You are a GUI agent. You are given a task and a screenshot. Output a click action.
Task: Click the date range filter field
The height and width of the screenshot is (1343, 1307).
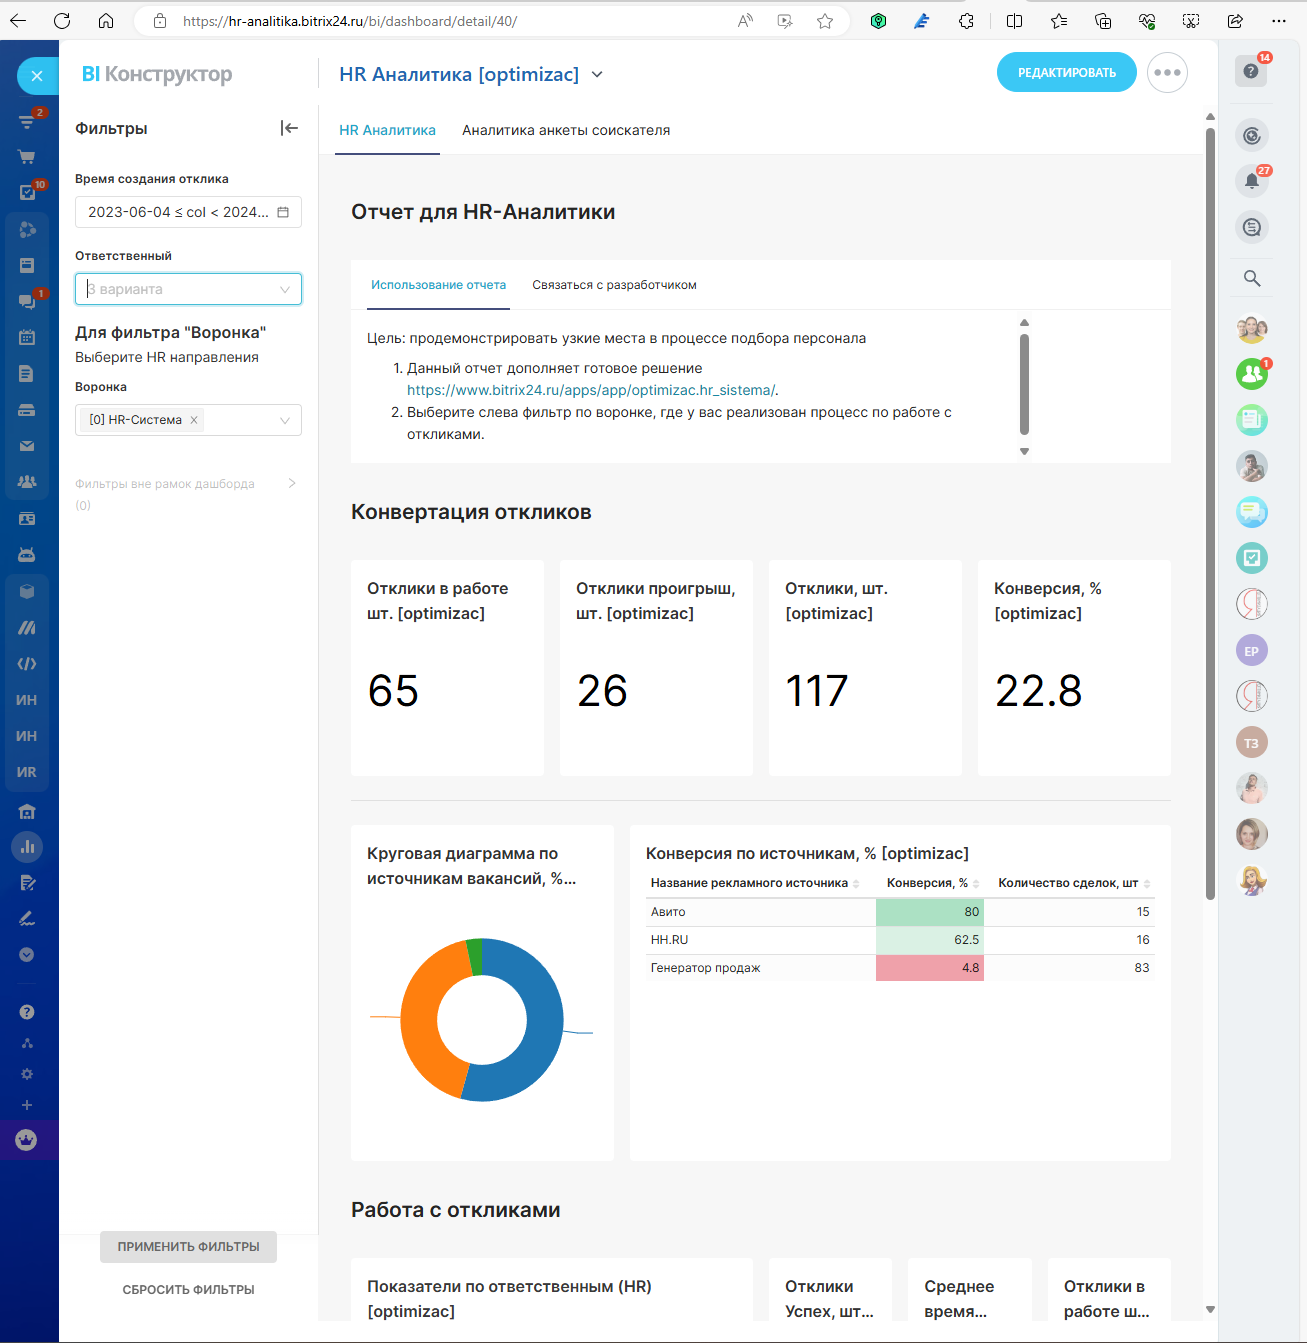coord(188,212)
